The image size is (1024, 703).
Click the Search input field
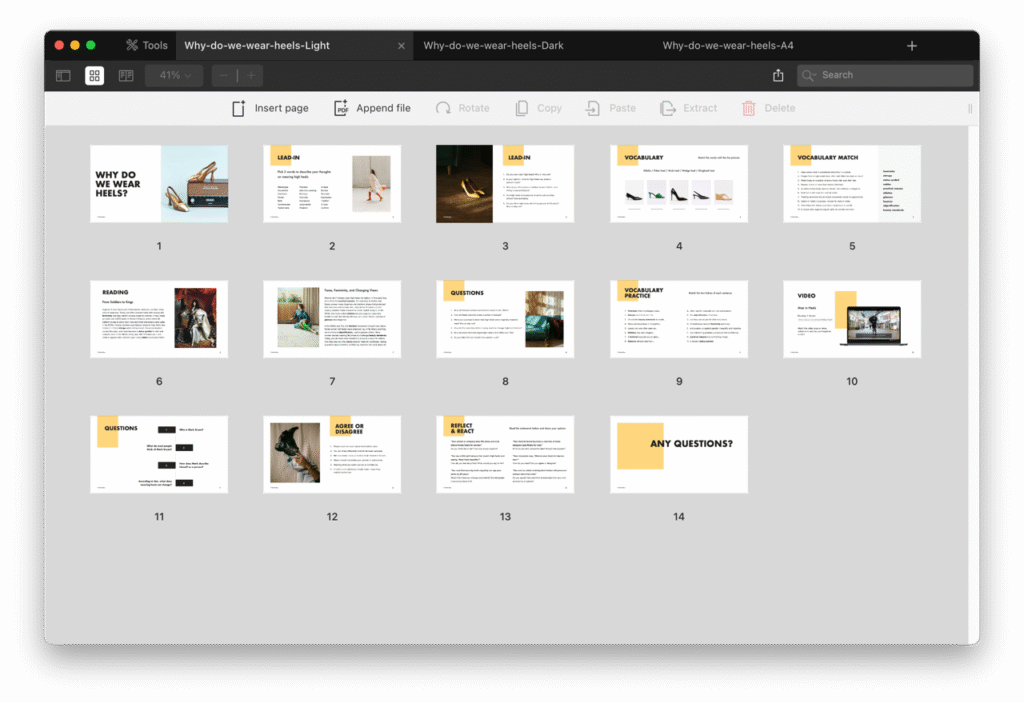(x=892, y=75)
